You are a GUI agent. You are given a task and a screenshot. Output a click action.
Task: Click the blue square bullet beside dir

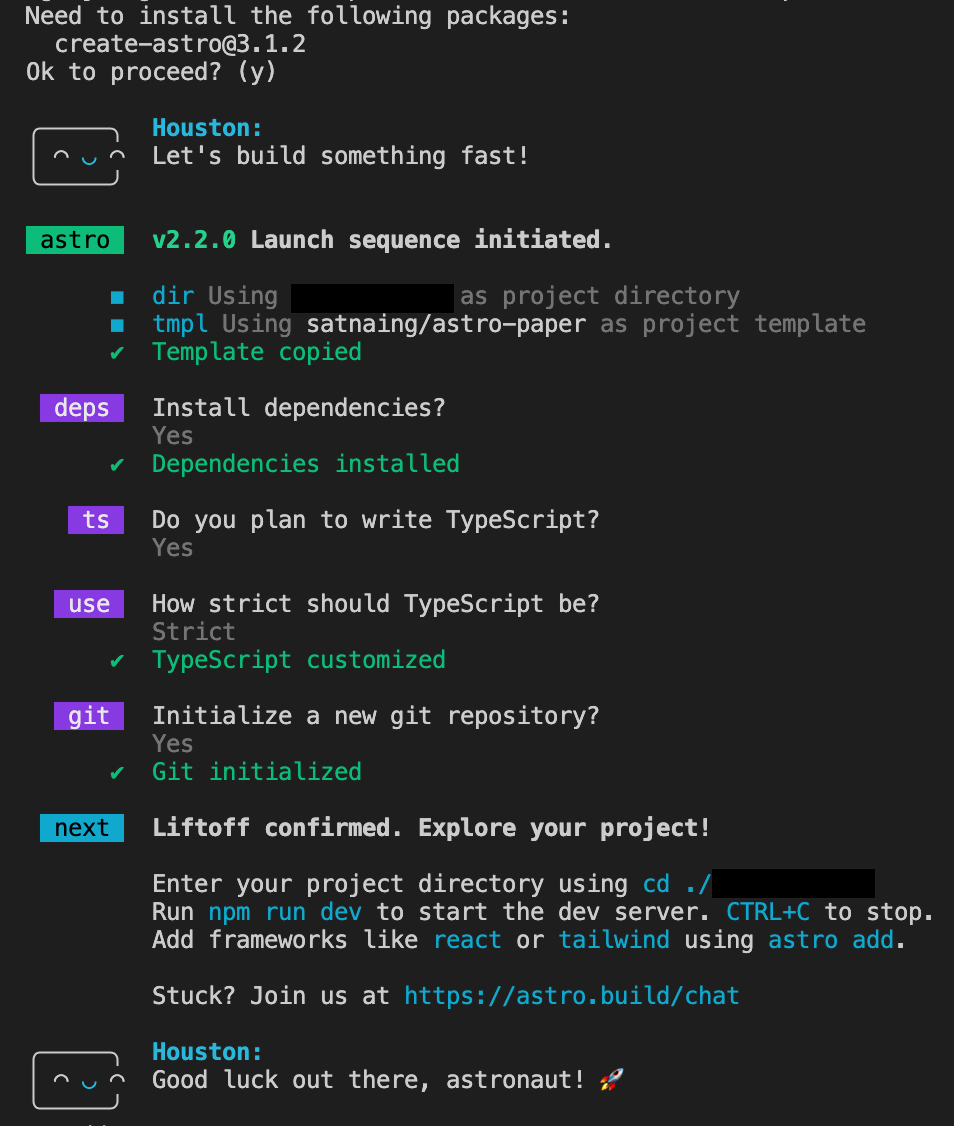[117, 296]
